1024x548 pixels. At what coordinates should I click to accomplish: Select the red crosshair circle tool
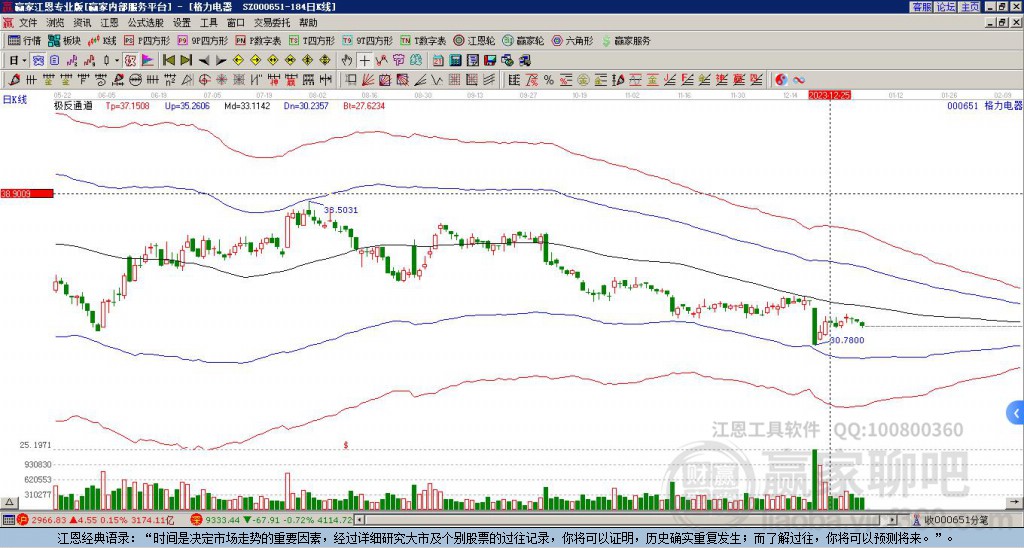point(204,80)
